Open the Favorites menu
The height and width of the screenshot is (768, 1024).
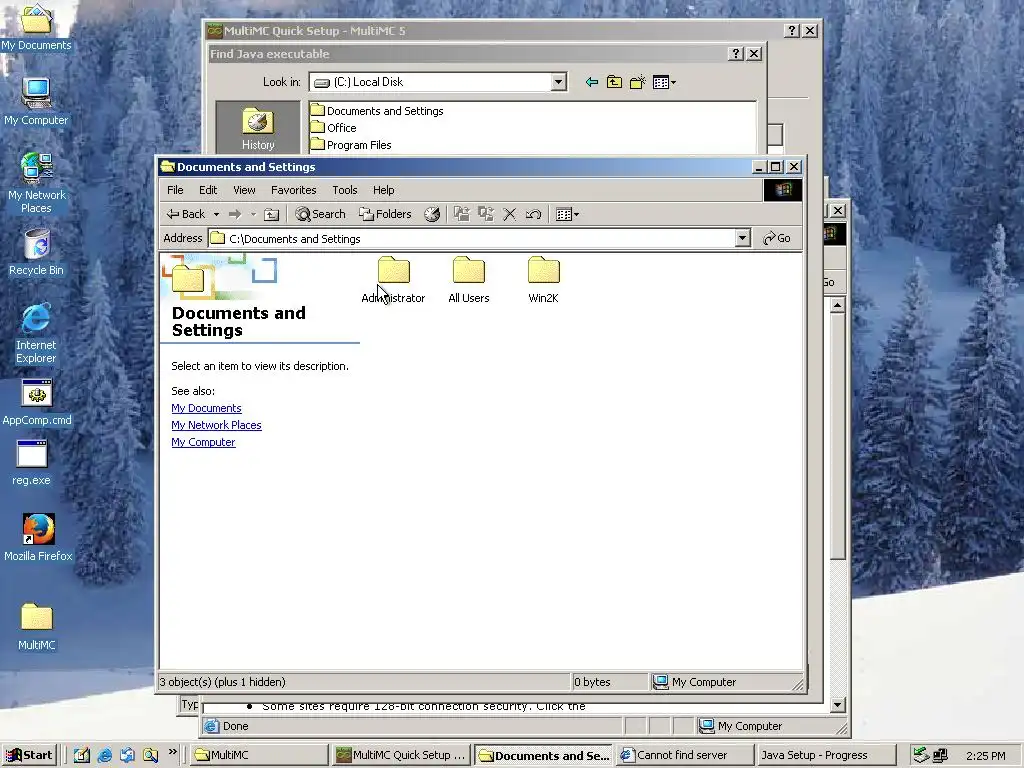[x=294, y=190]
